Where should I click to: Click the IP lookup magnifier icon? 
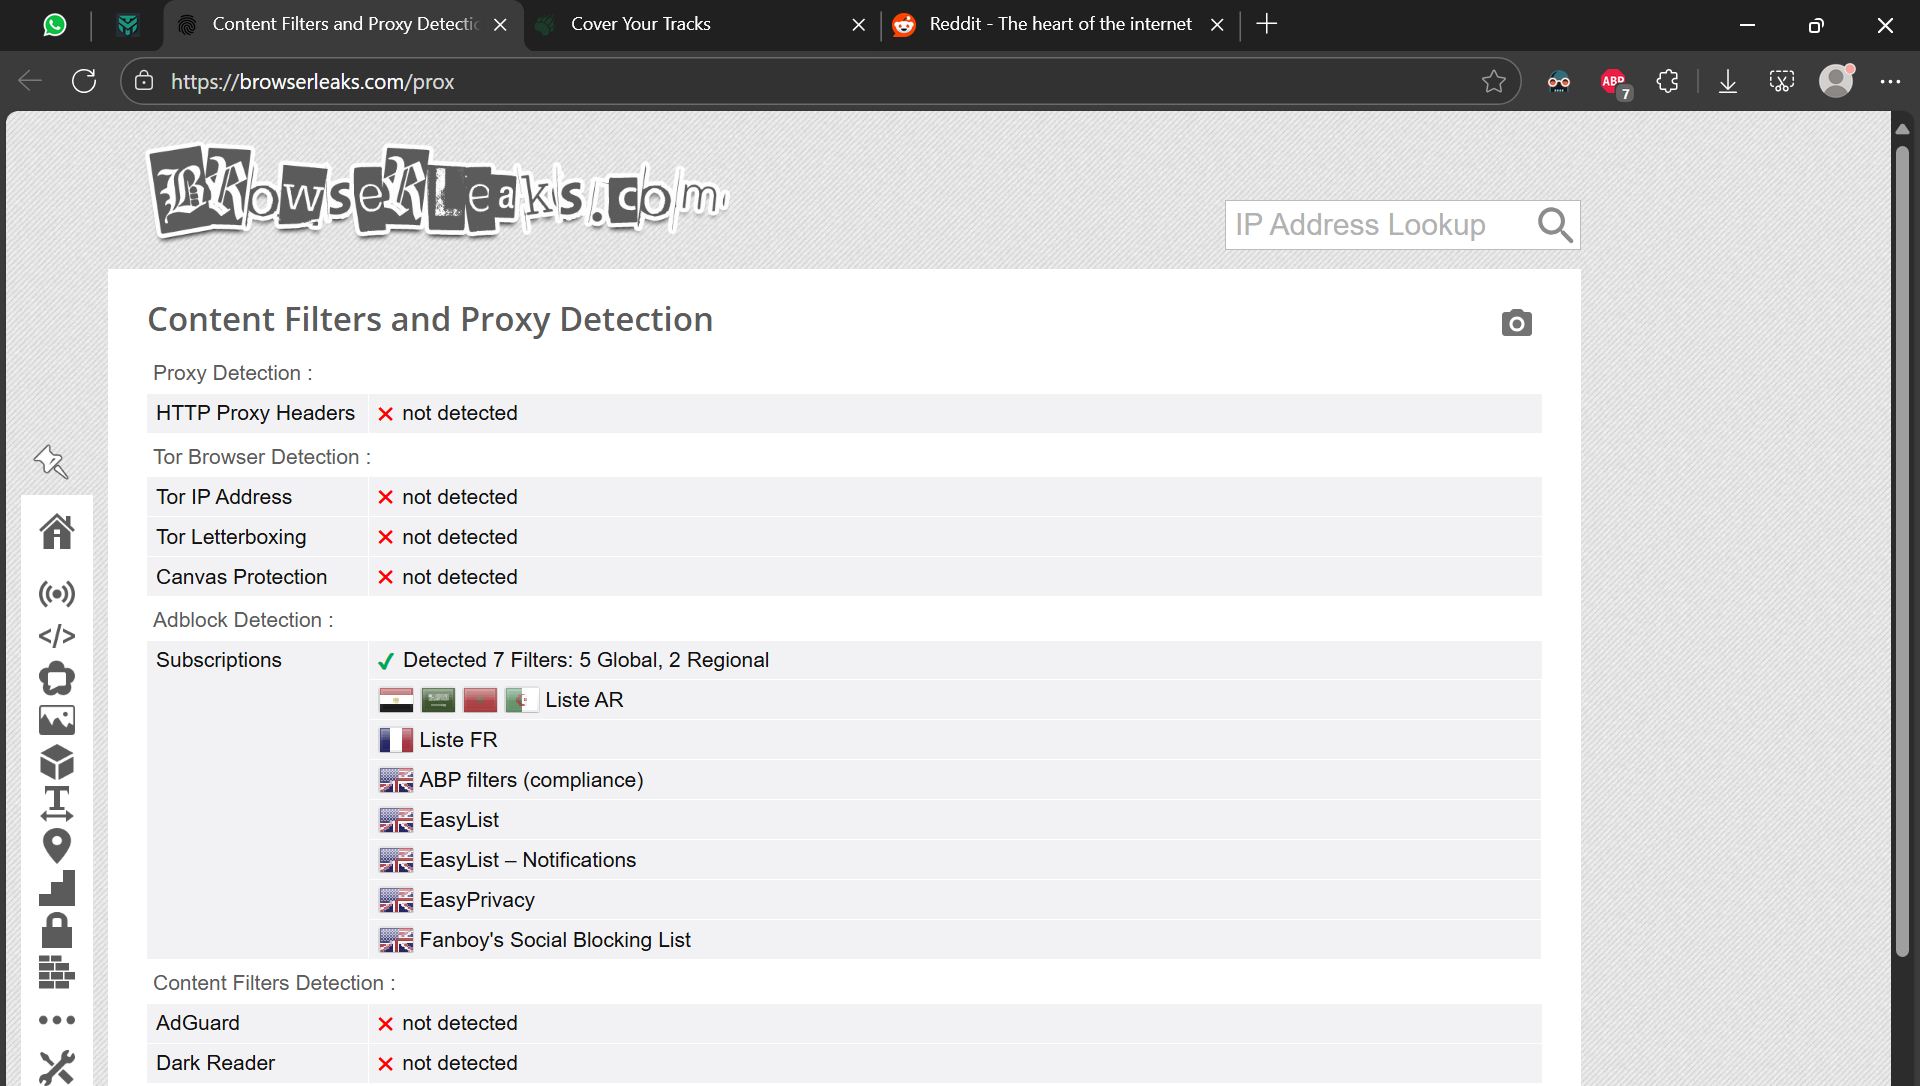[1554, 226]
